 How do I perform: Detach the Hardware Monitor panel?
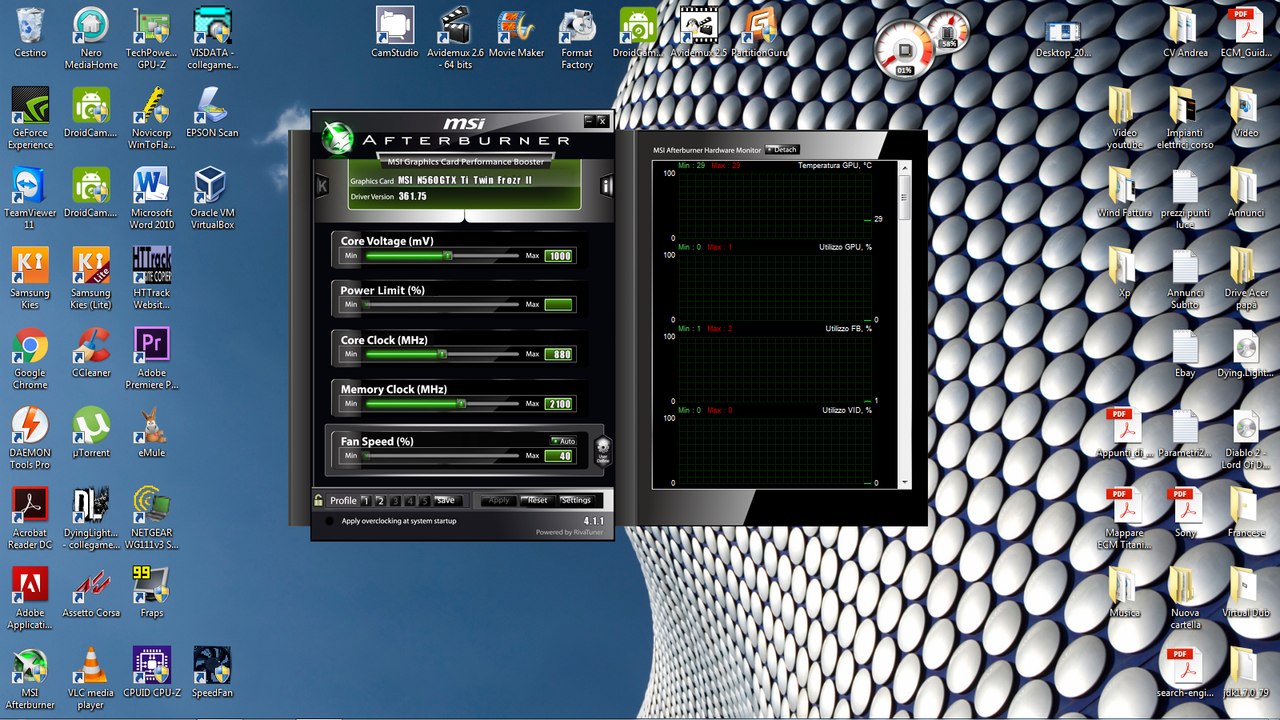click(x=782, y=150)
